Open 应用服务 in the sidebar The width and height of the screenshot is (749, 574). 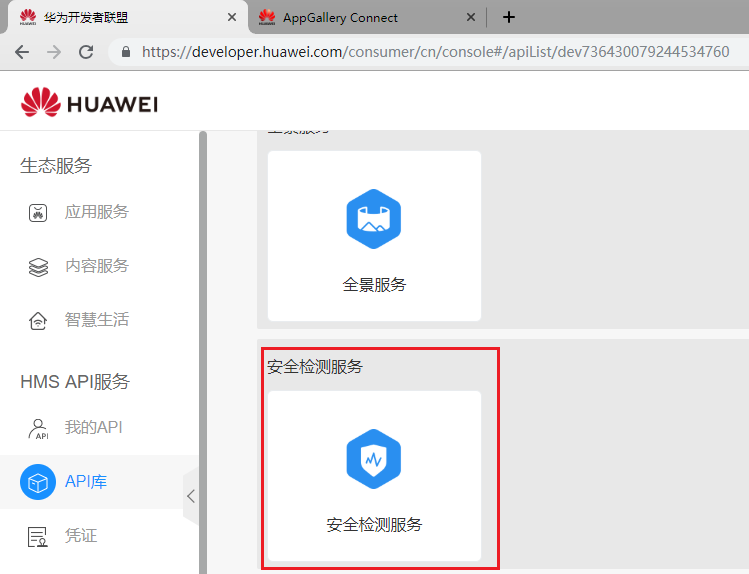click(96, 212)
